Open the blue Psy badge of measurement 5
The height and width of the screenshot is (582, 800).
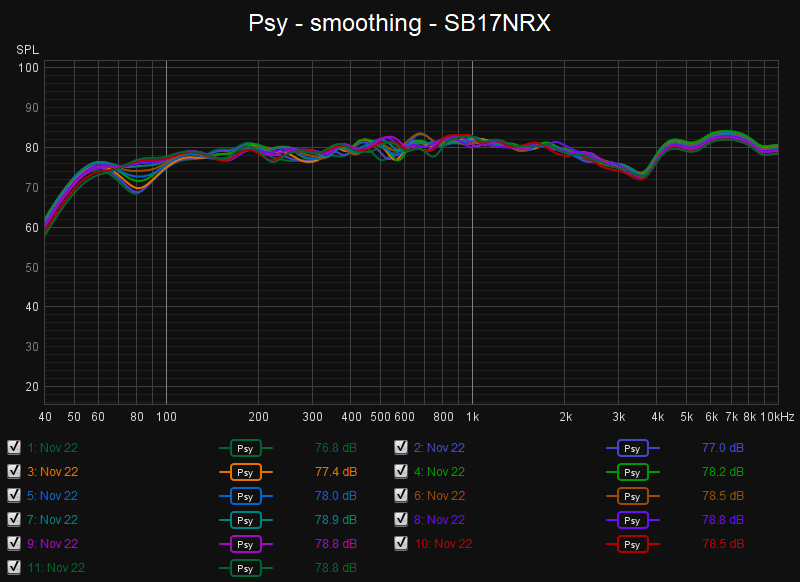click(x=245, y=496)
